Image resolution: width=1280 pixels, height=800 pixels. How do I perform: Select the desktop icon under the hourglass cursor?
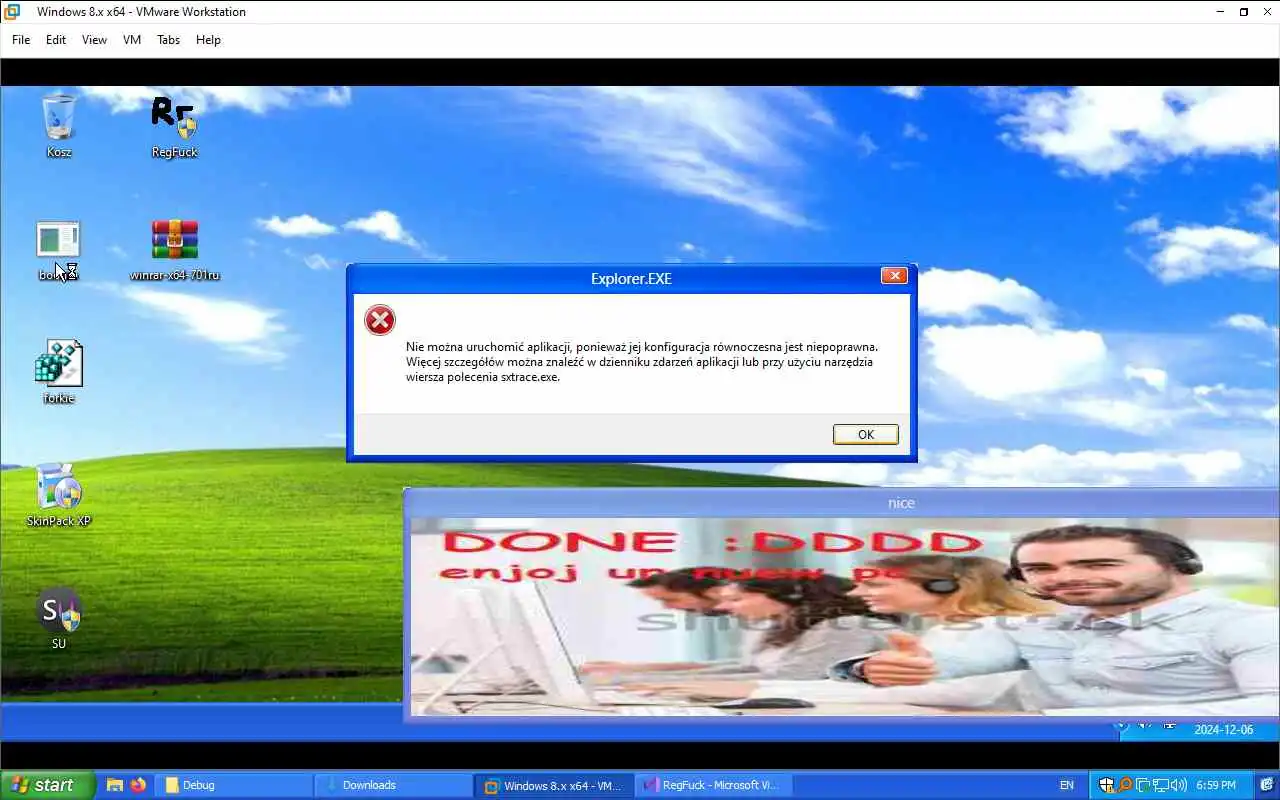tap(58, 250)
